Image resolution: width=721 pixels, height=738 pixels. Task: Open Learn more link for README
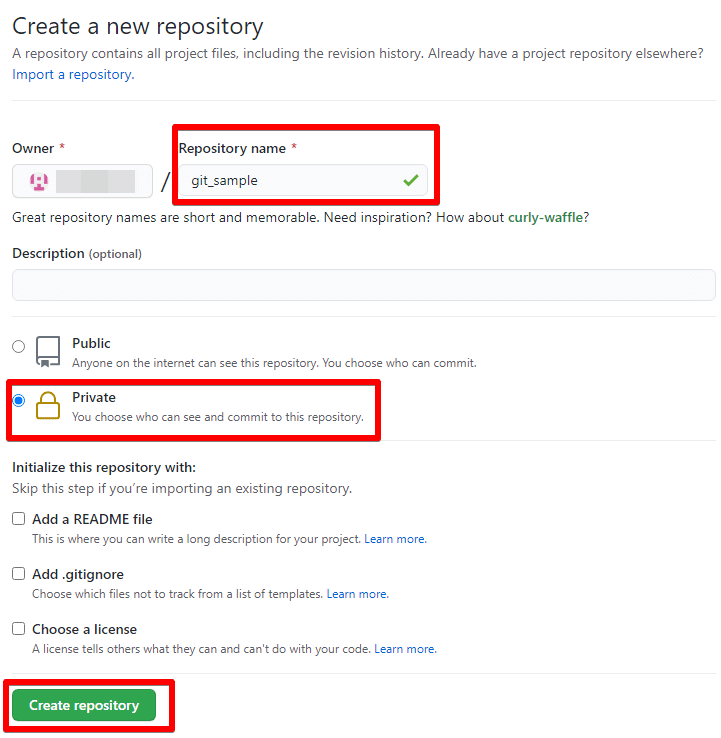[x=395, y=539]
